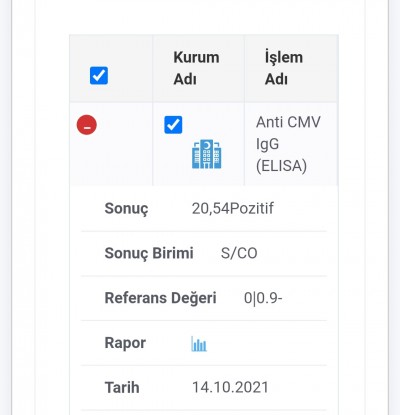Sort by Kurum Adı column header

point(196,68)
